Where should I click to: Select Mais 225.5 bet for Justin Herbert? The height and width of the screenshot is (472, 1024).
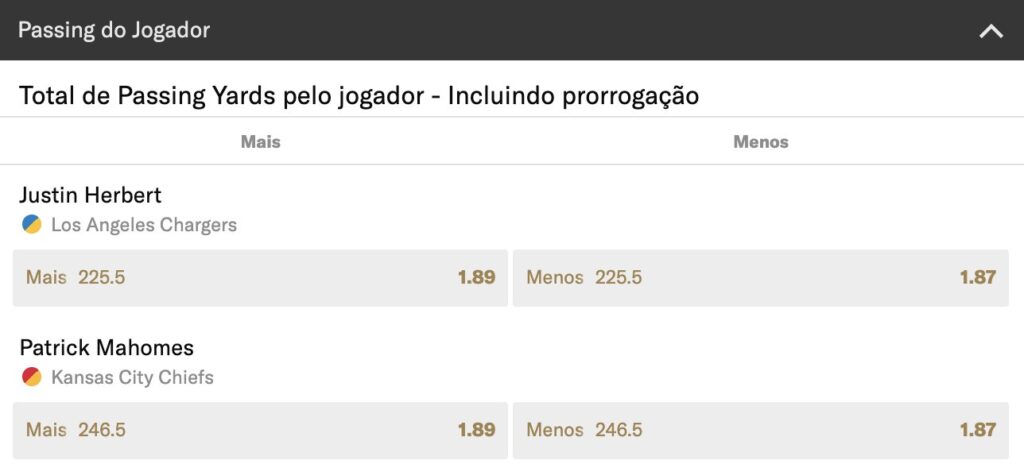(260, 277)
